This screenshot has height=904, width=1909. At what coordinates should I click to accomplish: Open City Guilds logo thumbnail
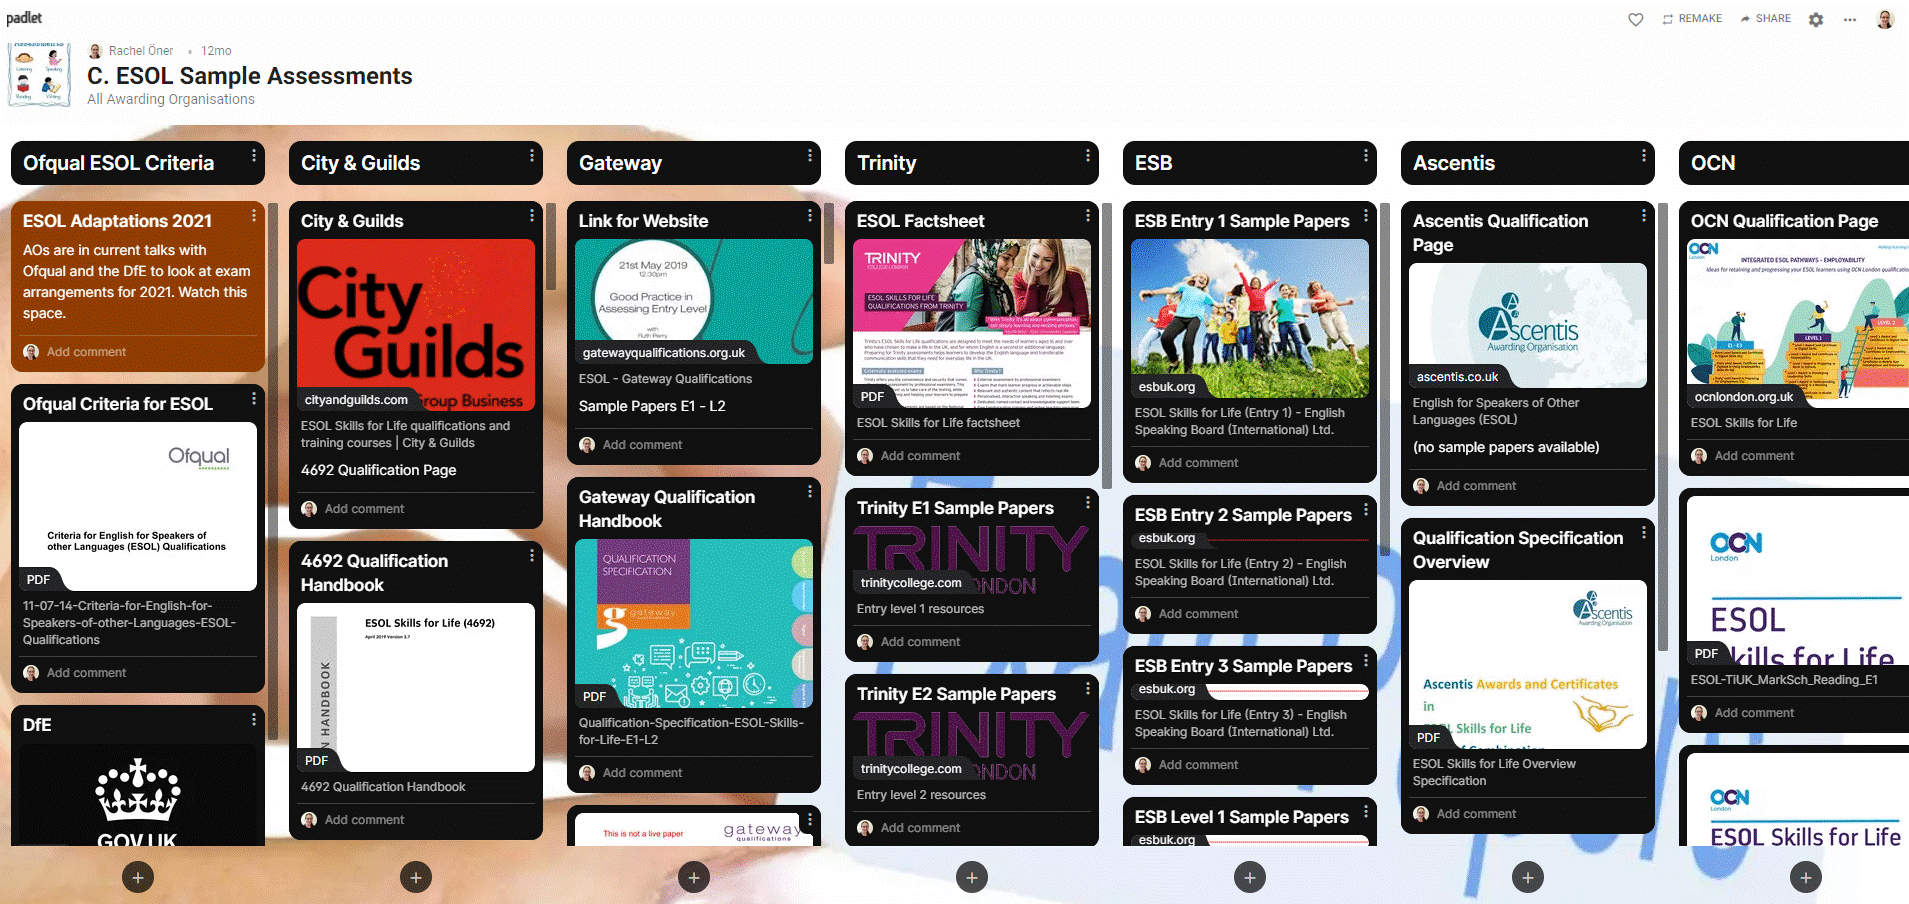click(416, 325)
